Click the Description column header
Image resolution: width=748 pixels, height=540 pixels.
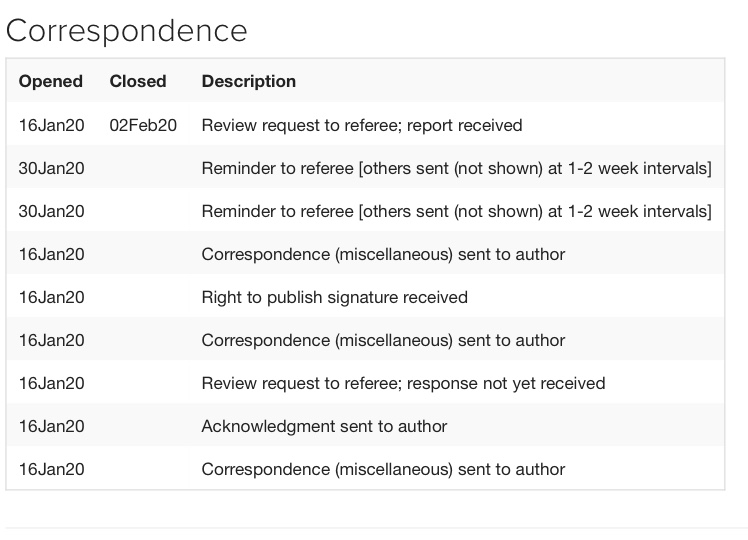pos(249,81)
